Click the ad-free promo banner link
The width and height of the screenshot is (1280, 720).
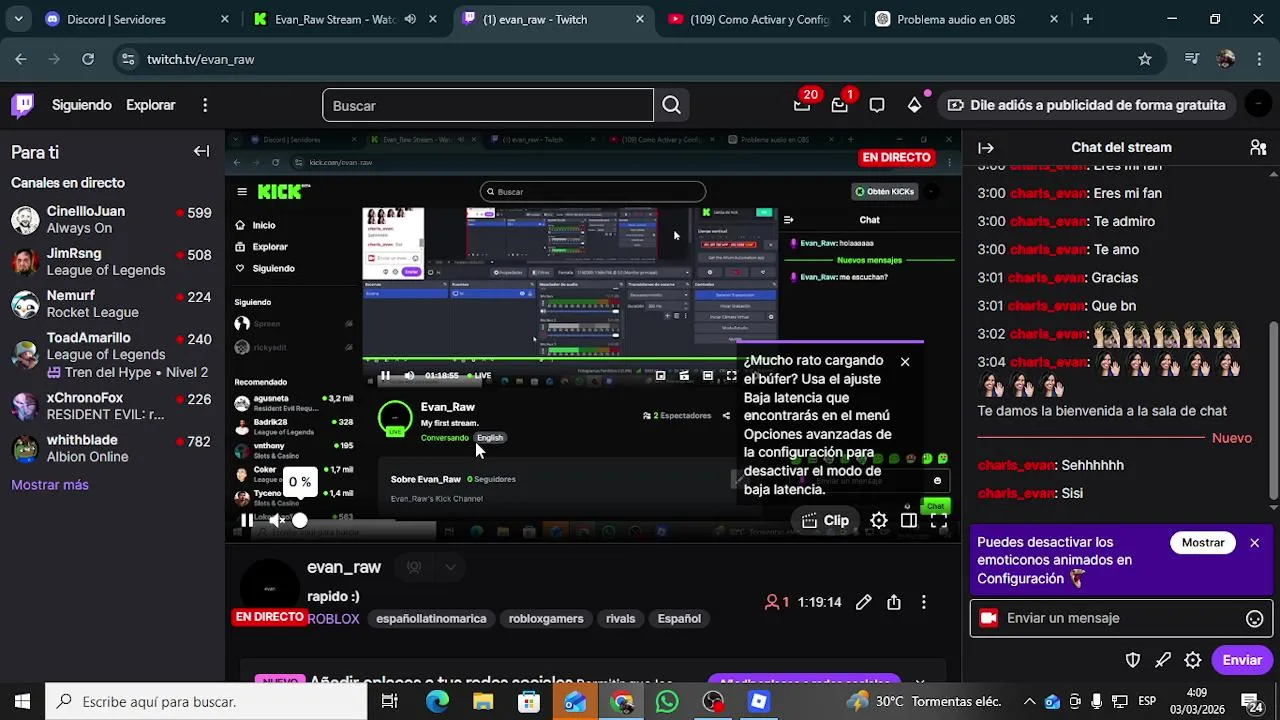point(1087,105)
